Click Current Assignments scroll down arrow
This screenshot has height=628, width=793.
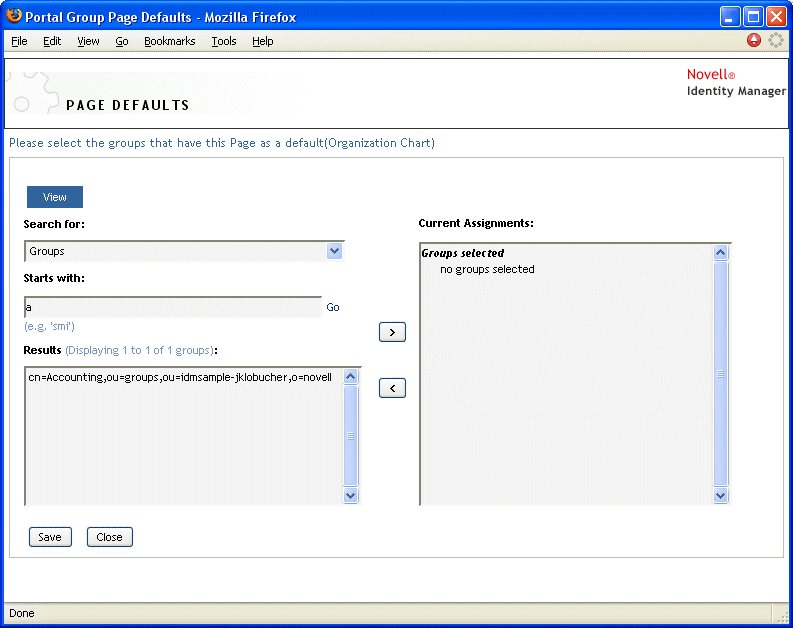click(721, 496)
